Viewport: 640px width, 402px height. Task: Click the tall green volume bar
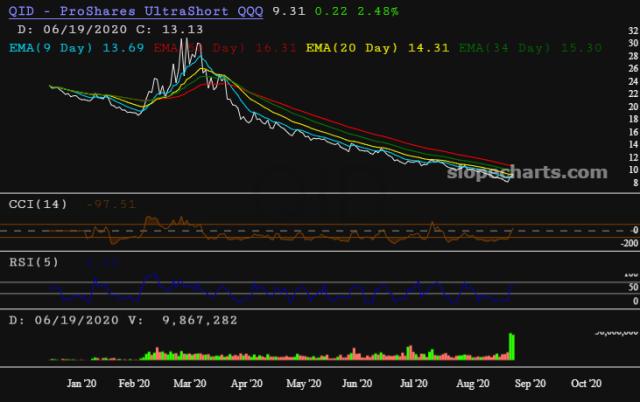coord(512,347)
